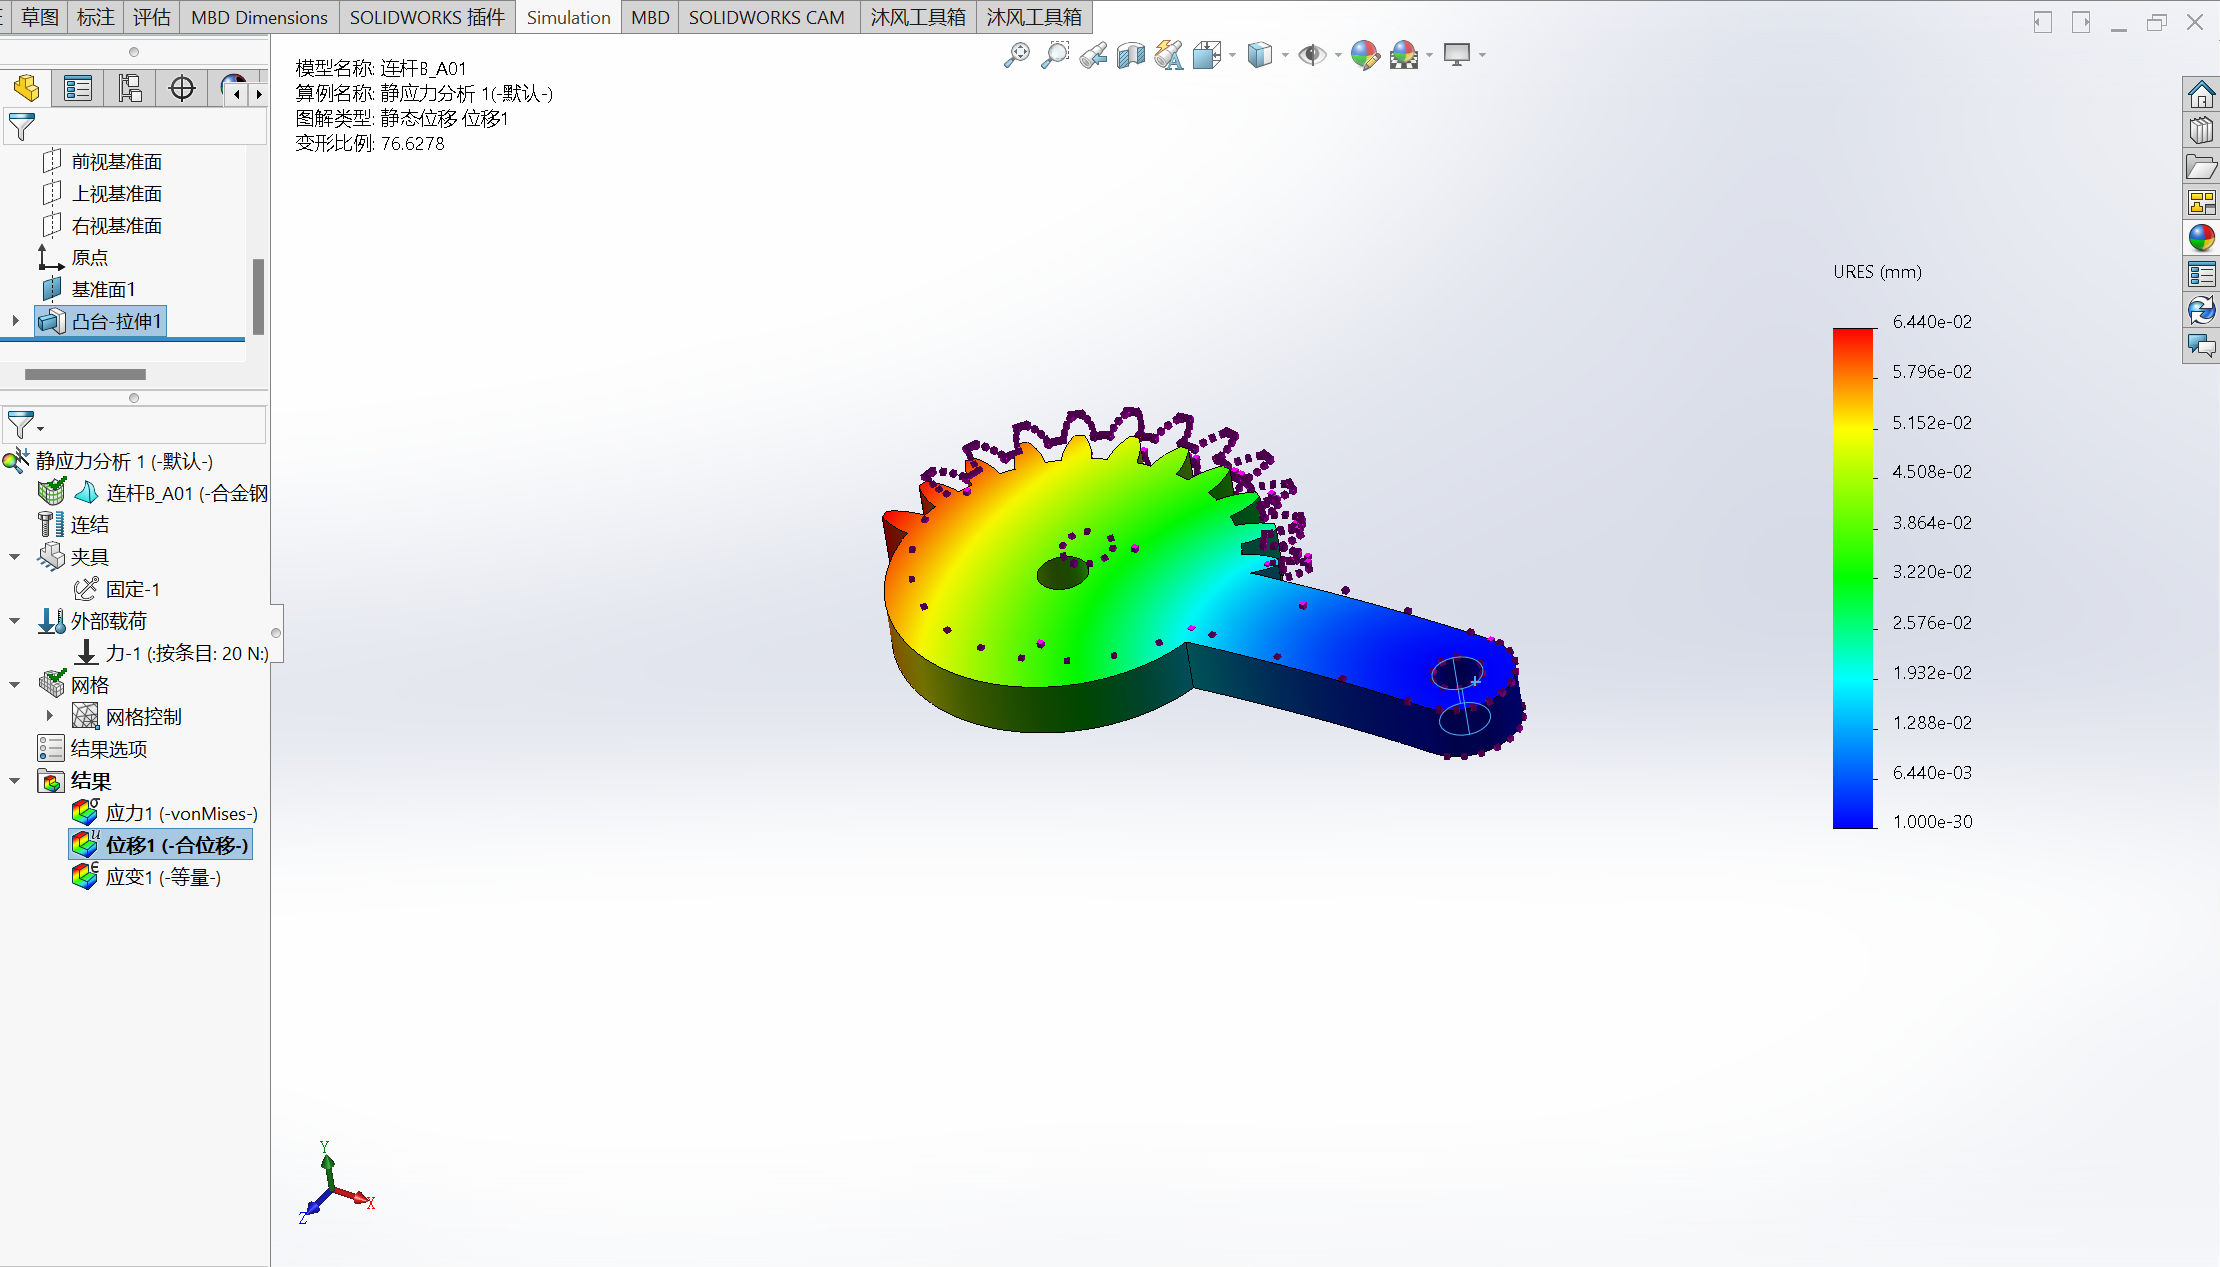Click the Zoom to Fit icon
Screen dimensions: 2220x1267
coord(1016,55)
